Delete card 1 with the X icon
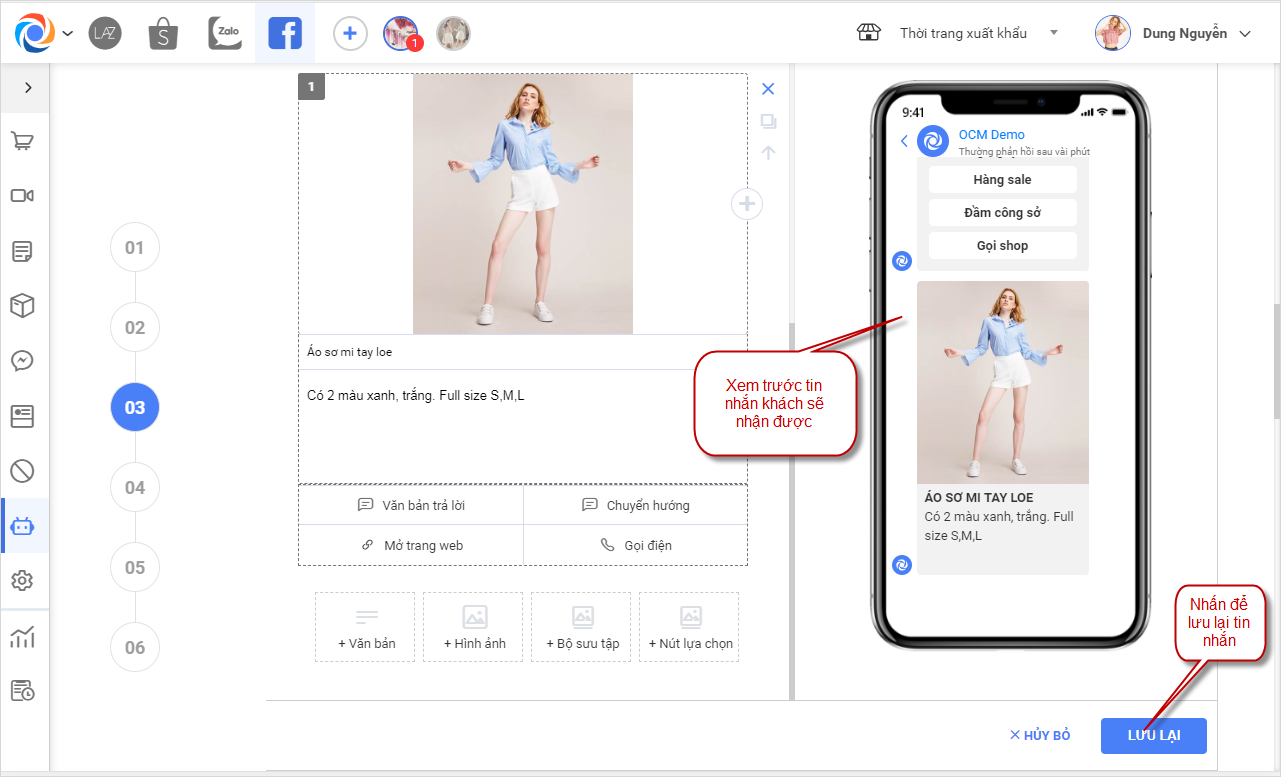 pyautogui.click(x=768, y=89)
